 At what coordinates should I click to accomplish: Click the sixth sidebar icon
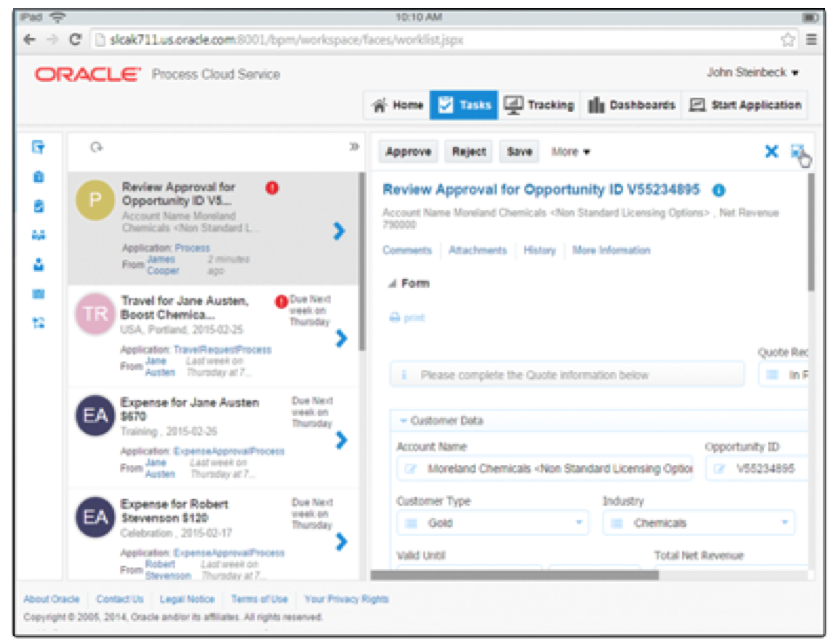(x=38, y=293)
